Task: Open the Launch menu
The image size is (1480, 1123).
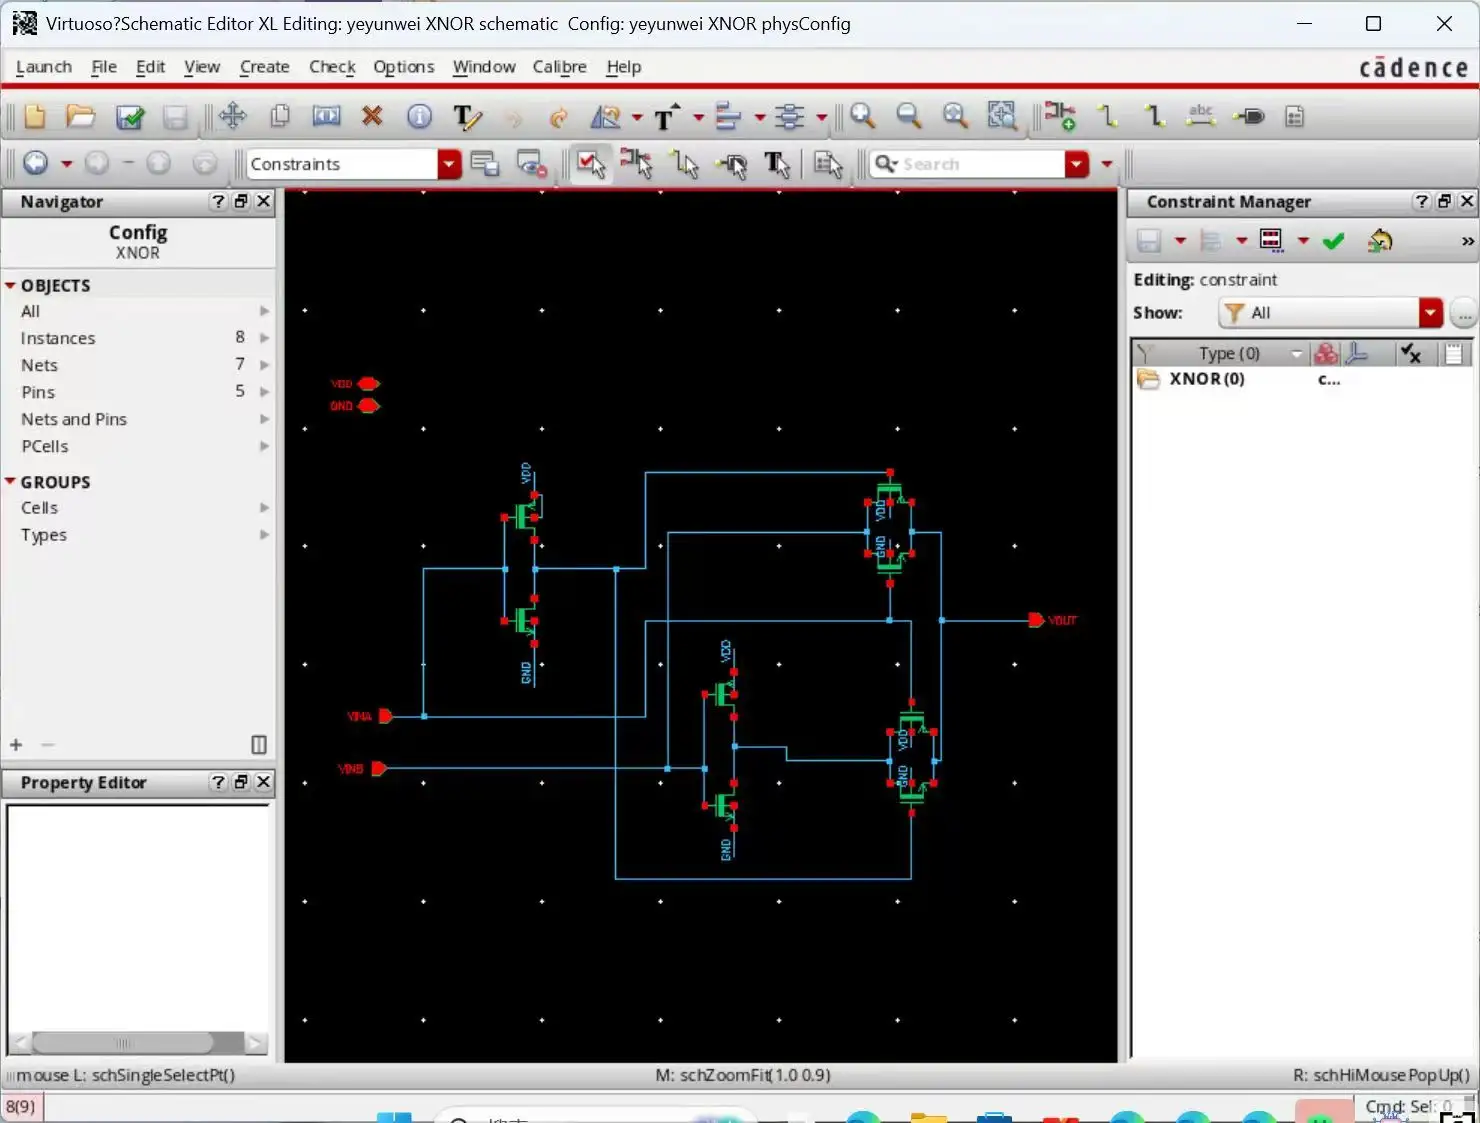Action: click(x=44, y=67)
